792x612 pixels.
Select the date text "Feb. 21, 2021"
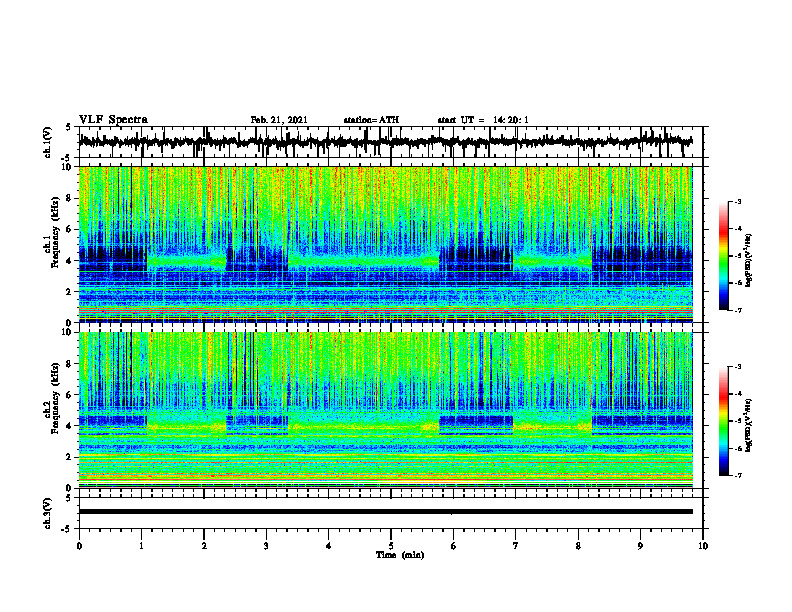[279, 120]
